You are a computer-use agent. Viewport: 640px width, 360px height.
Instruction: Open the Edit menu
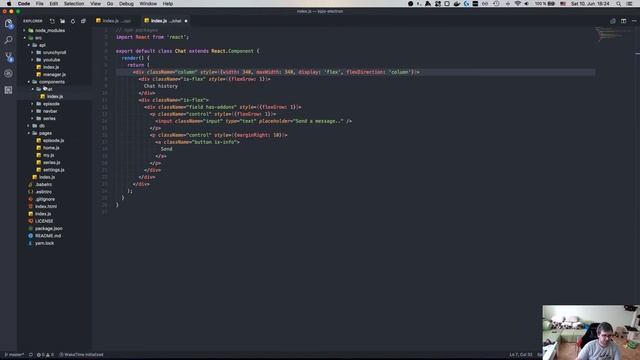coord(54,4)
